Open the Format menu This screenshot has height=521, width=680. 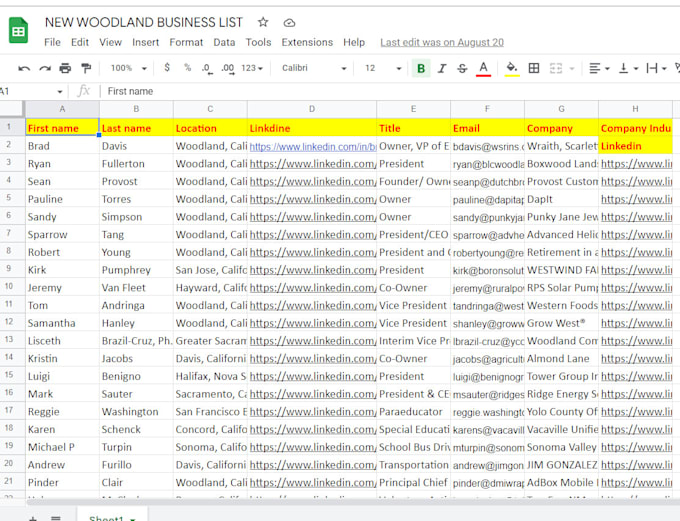pos(186,42)
